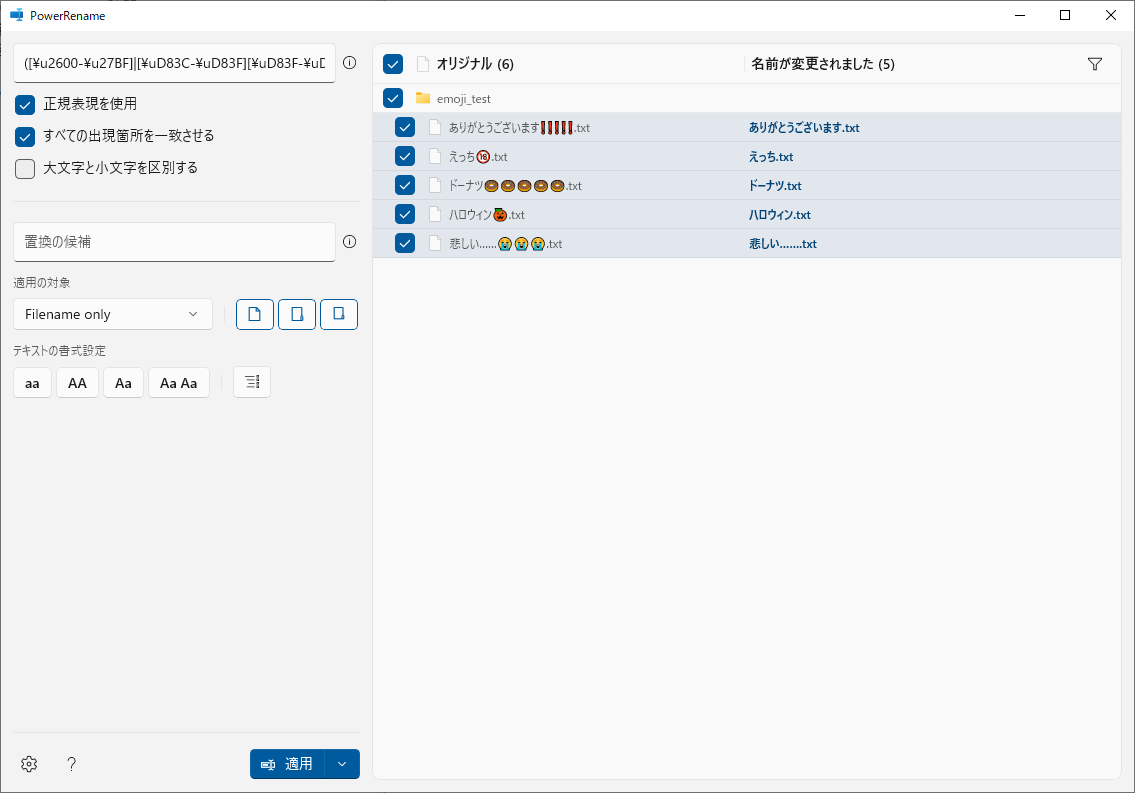Apply lowercase aa formatting
Image resolution: width=1135 pixels, height=793 pixels.
[x=33, y=383]
